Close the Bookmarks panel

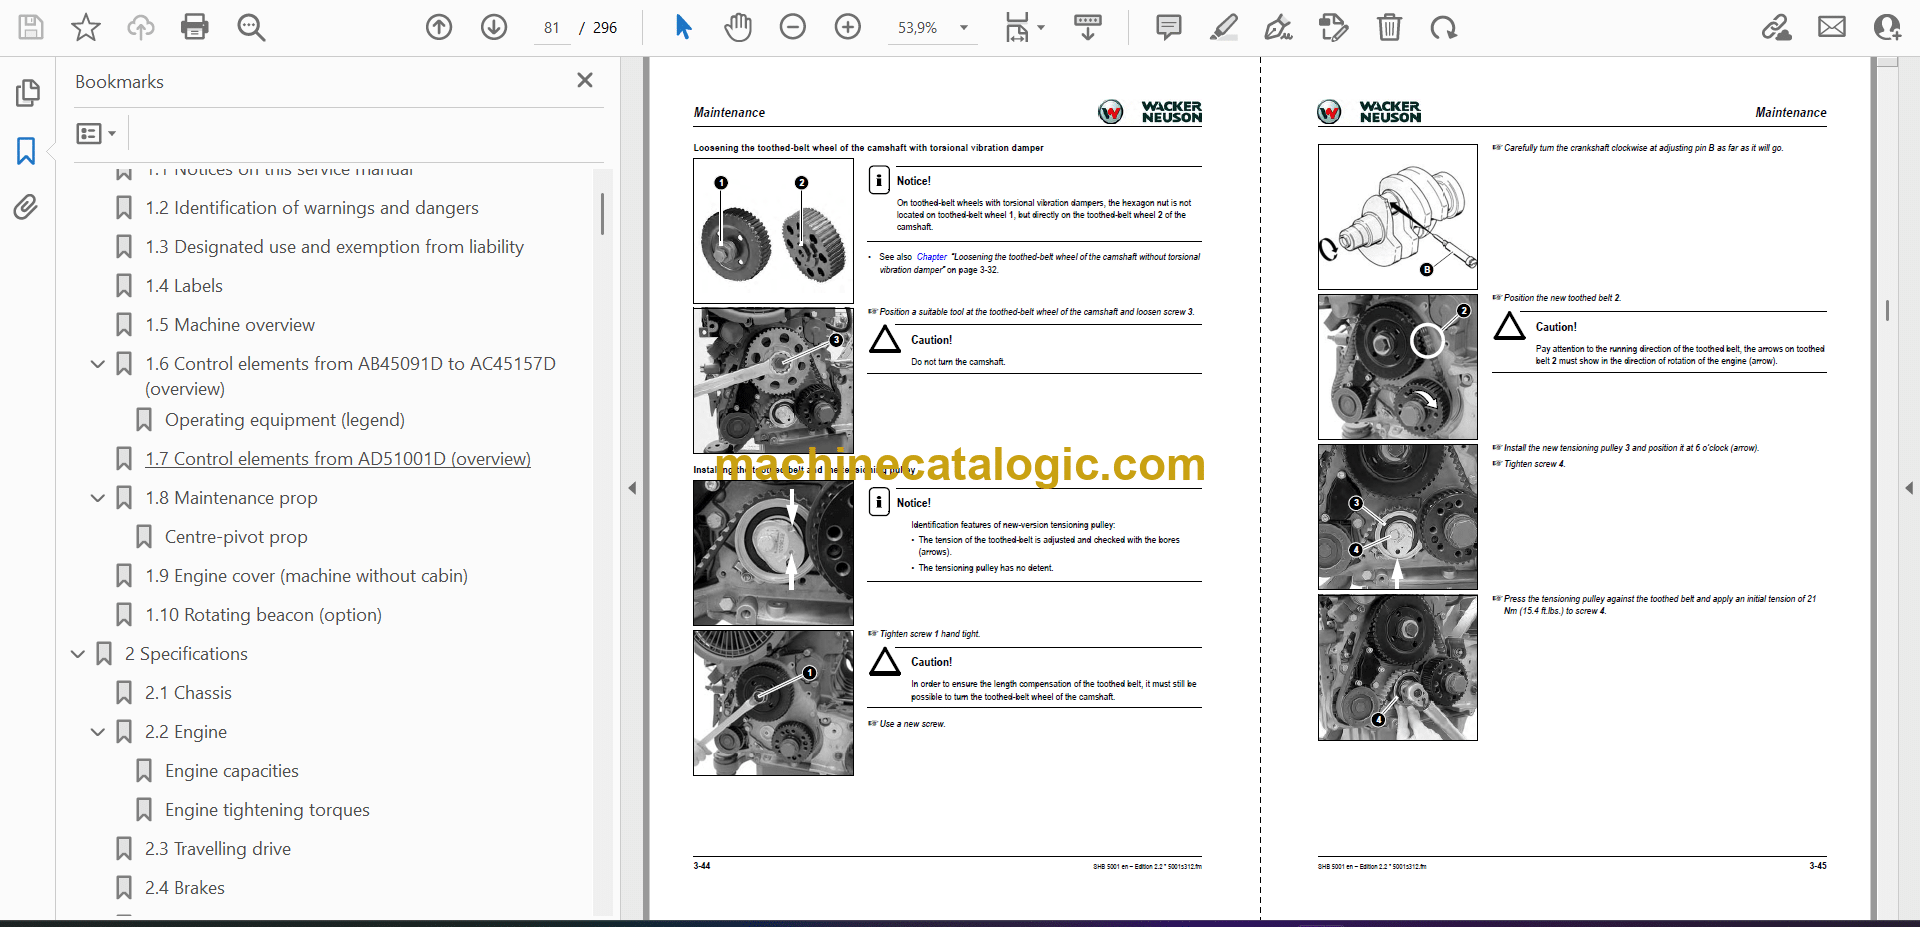[585, 80]
